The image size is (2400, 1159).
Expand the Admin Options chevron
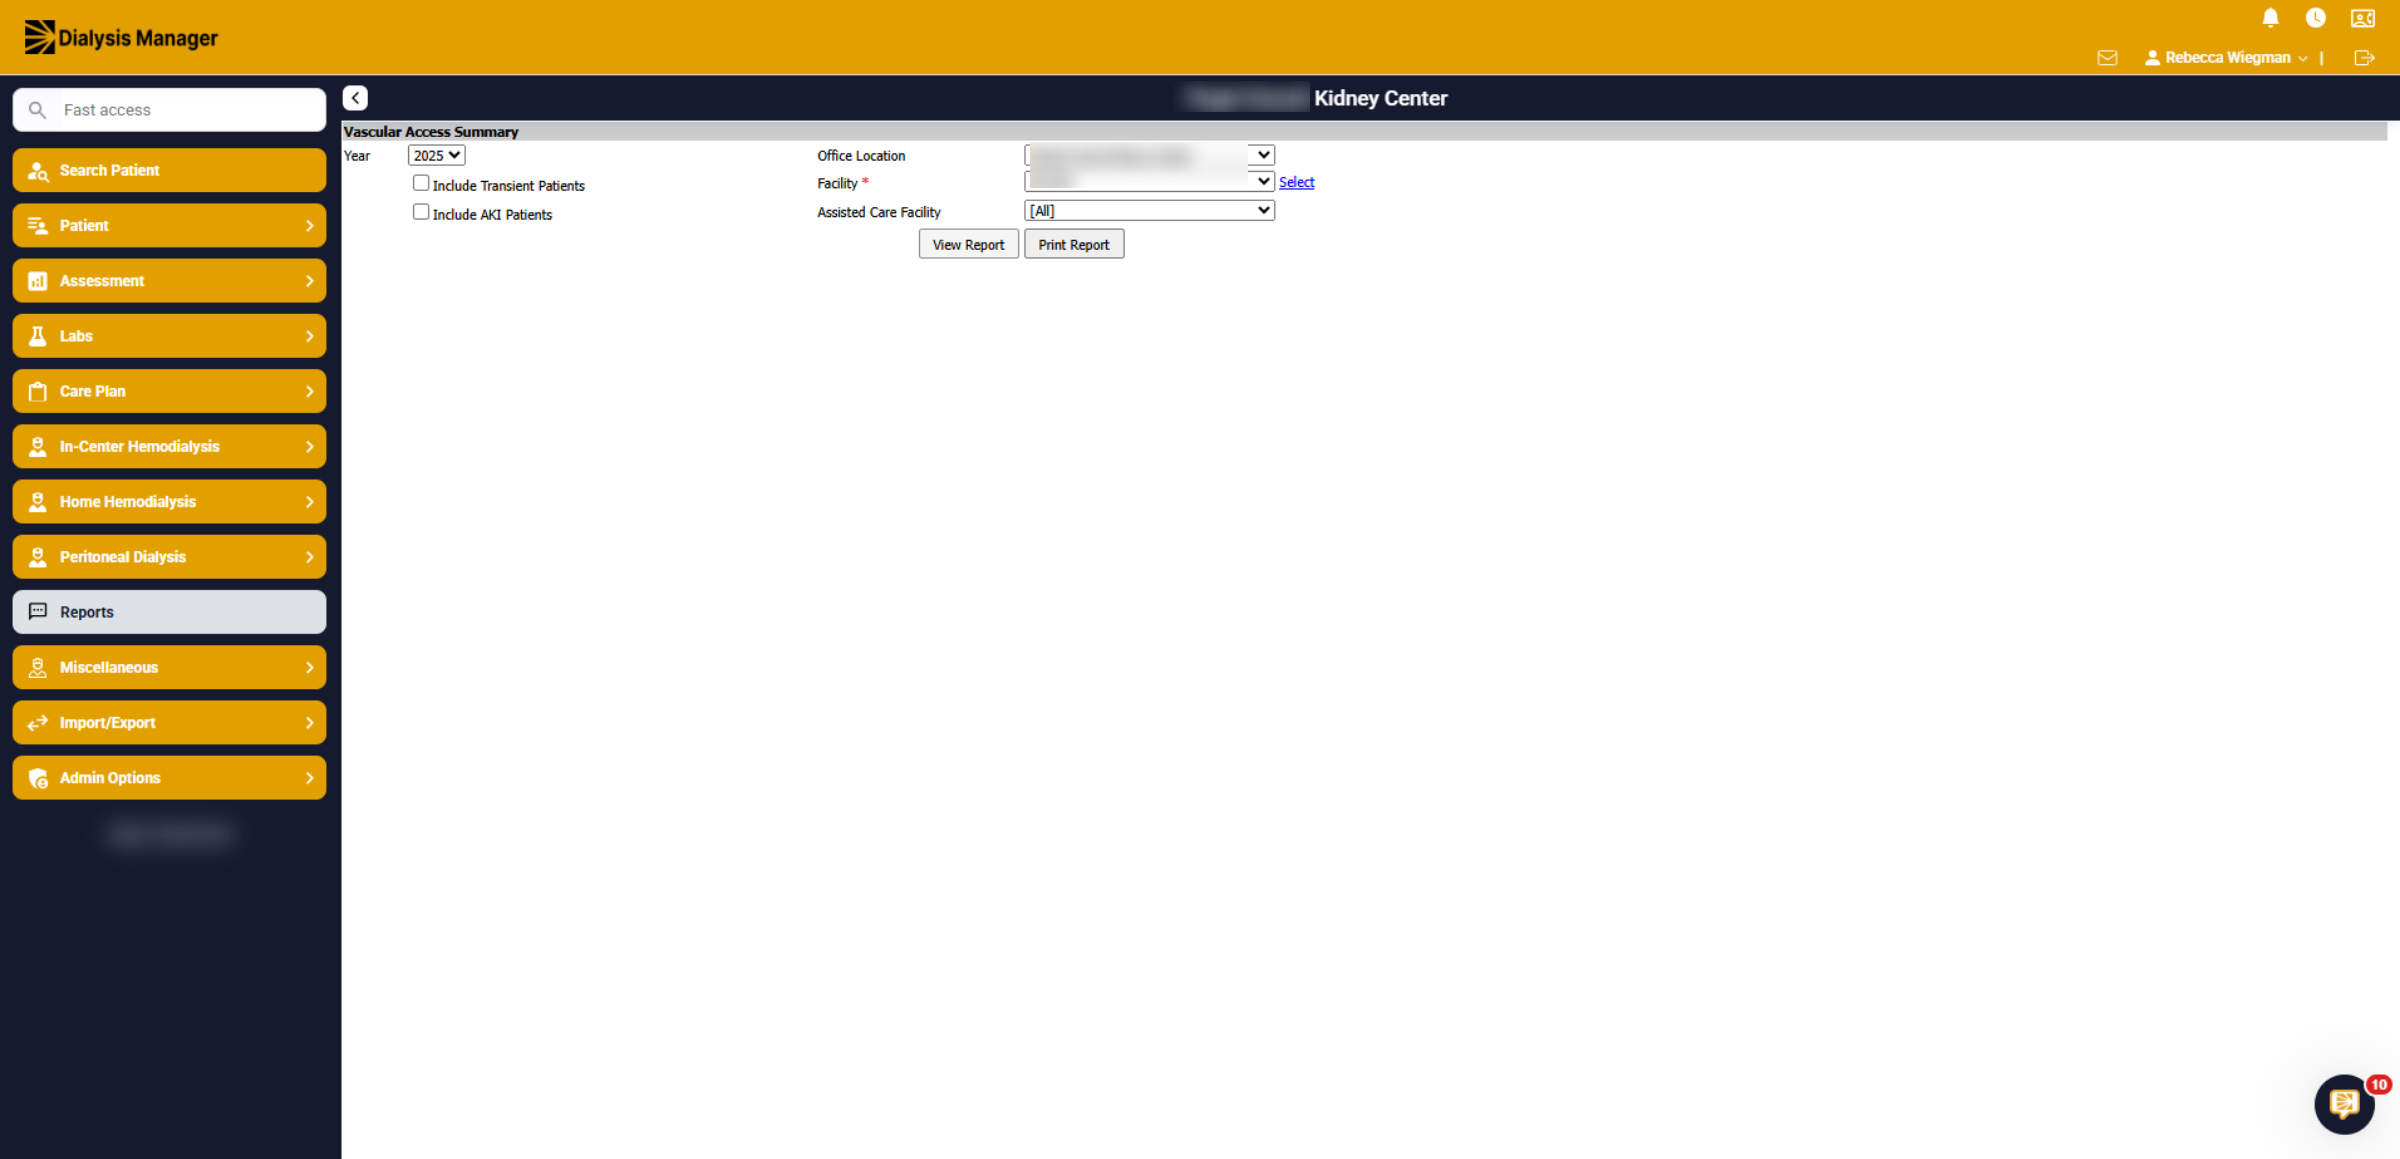(309, 778)
